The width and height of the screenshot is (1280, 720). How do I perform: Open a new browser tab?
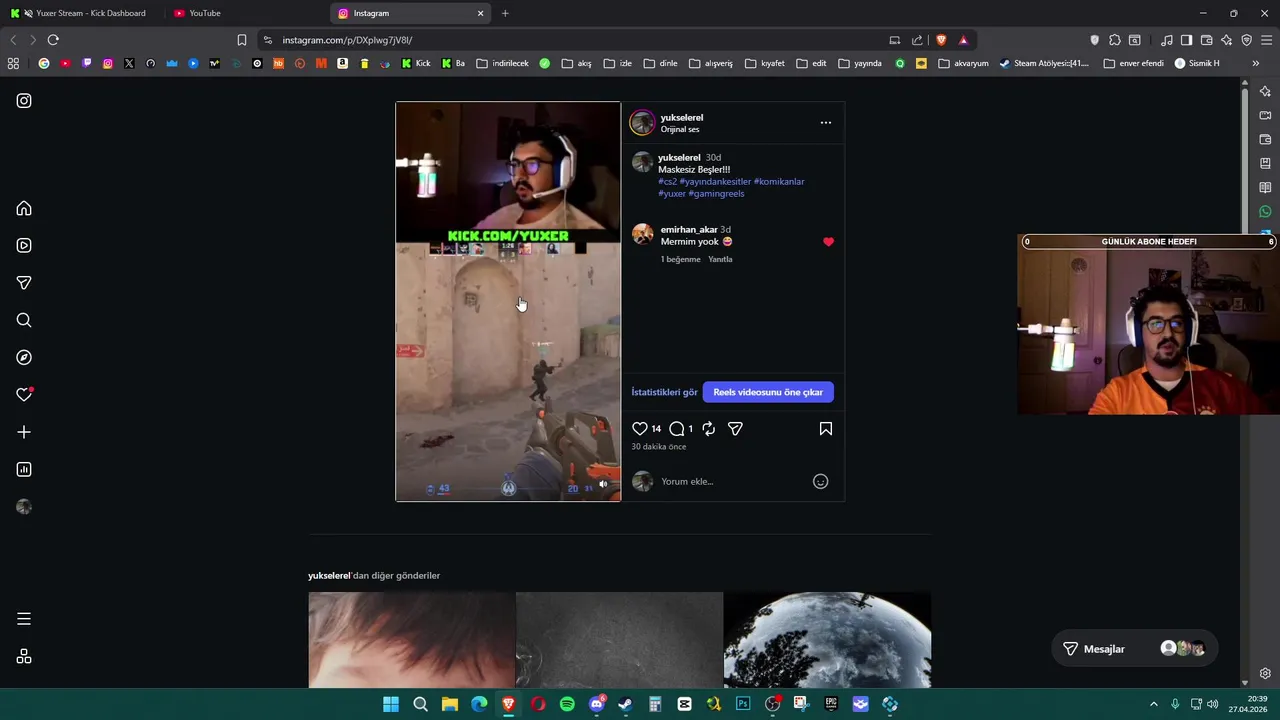pyautogui.click(x=505, y=13)
